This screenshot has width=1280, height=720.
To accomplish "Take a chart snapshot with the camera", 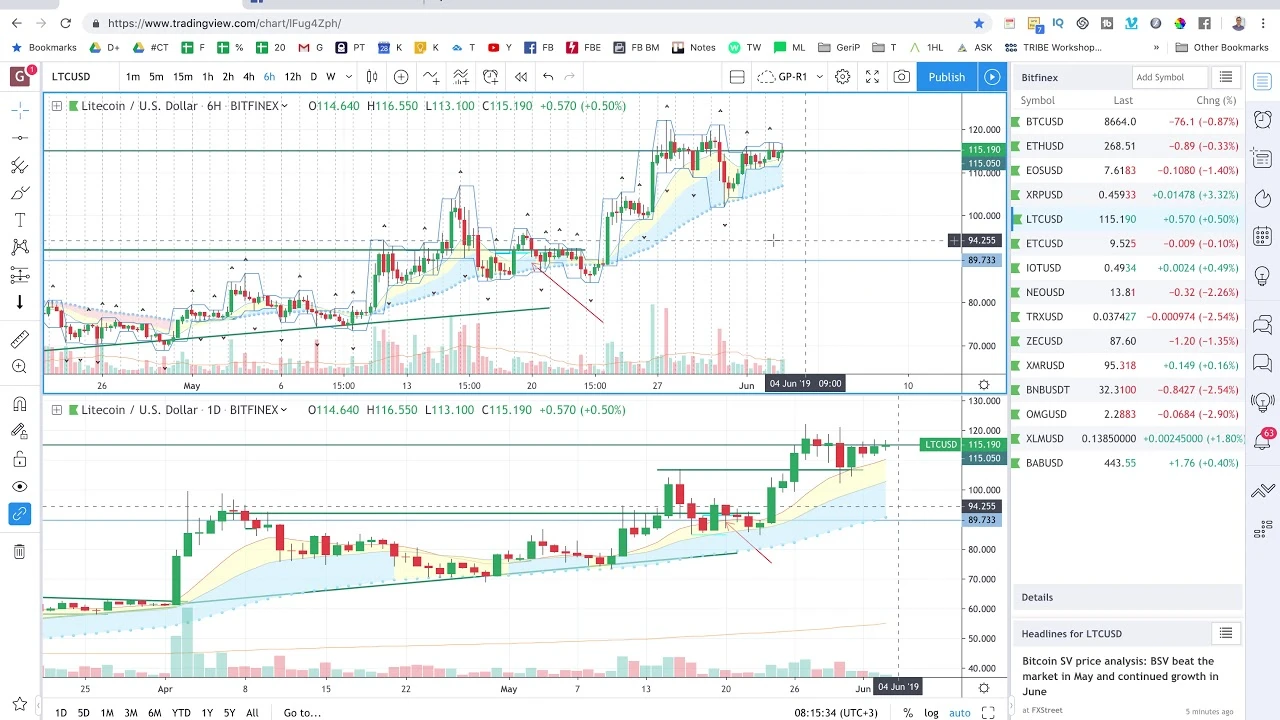I will click(902, 77).
